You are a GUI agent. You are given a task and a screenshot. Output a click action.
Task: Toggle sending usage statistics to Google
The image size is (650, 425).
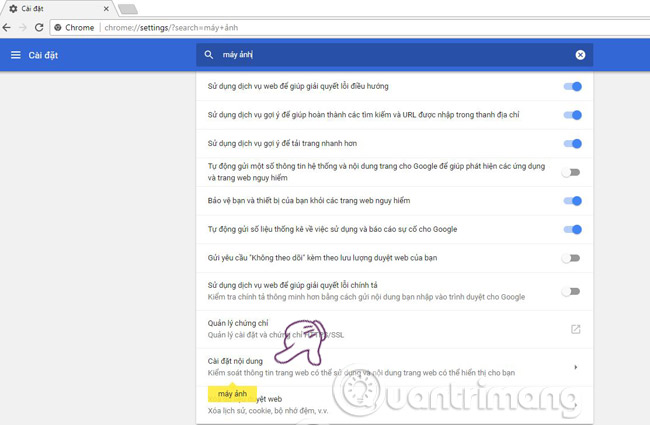(572, 229)
